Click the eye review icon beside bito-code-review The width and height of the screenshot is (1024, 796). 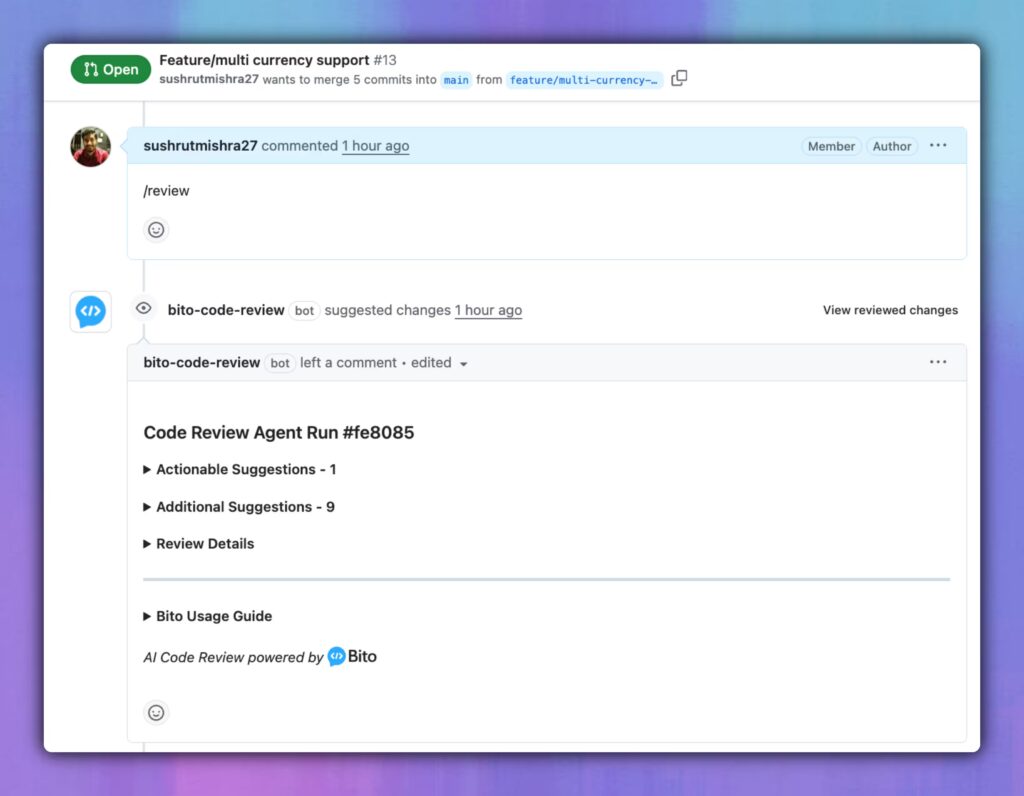(144, 308)
